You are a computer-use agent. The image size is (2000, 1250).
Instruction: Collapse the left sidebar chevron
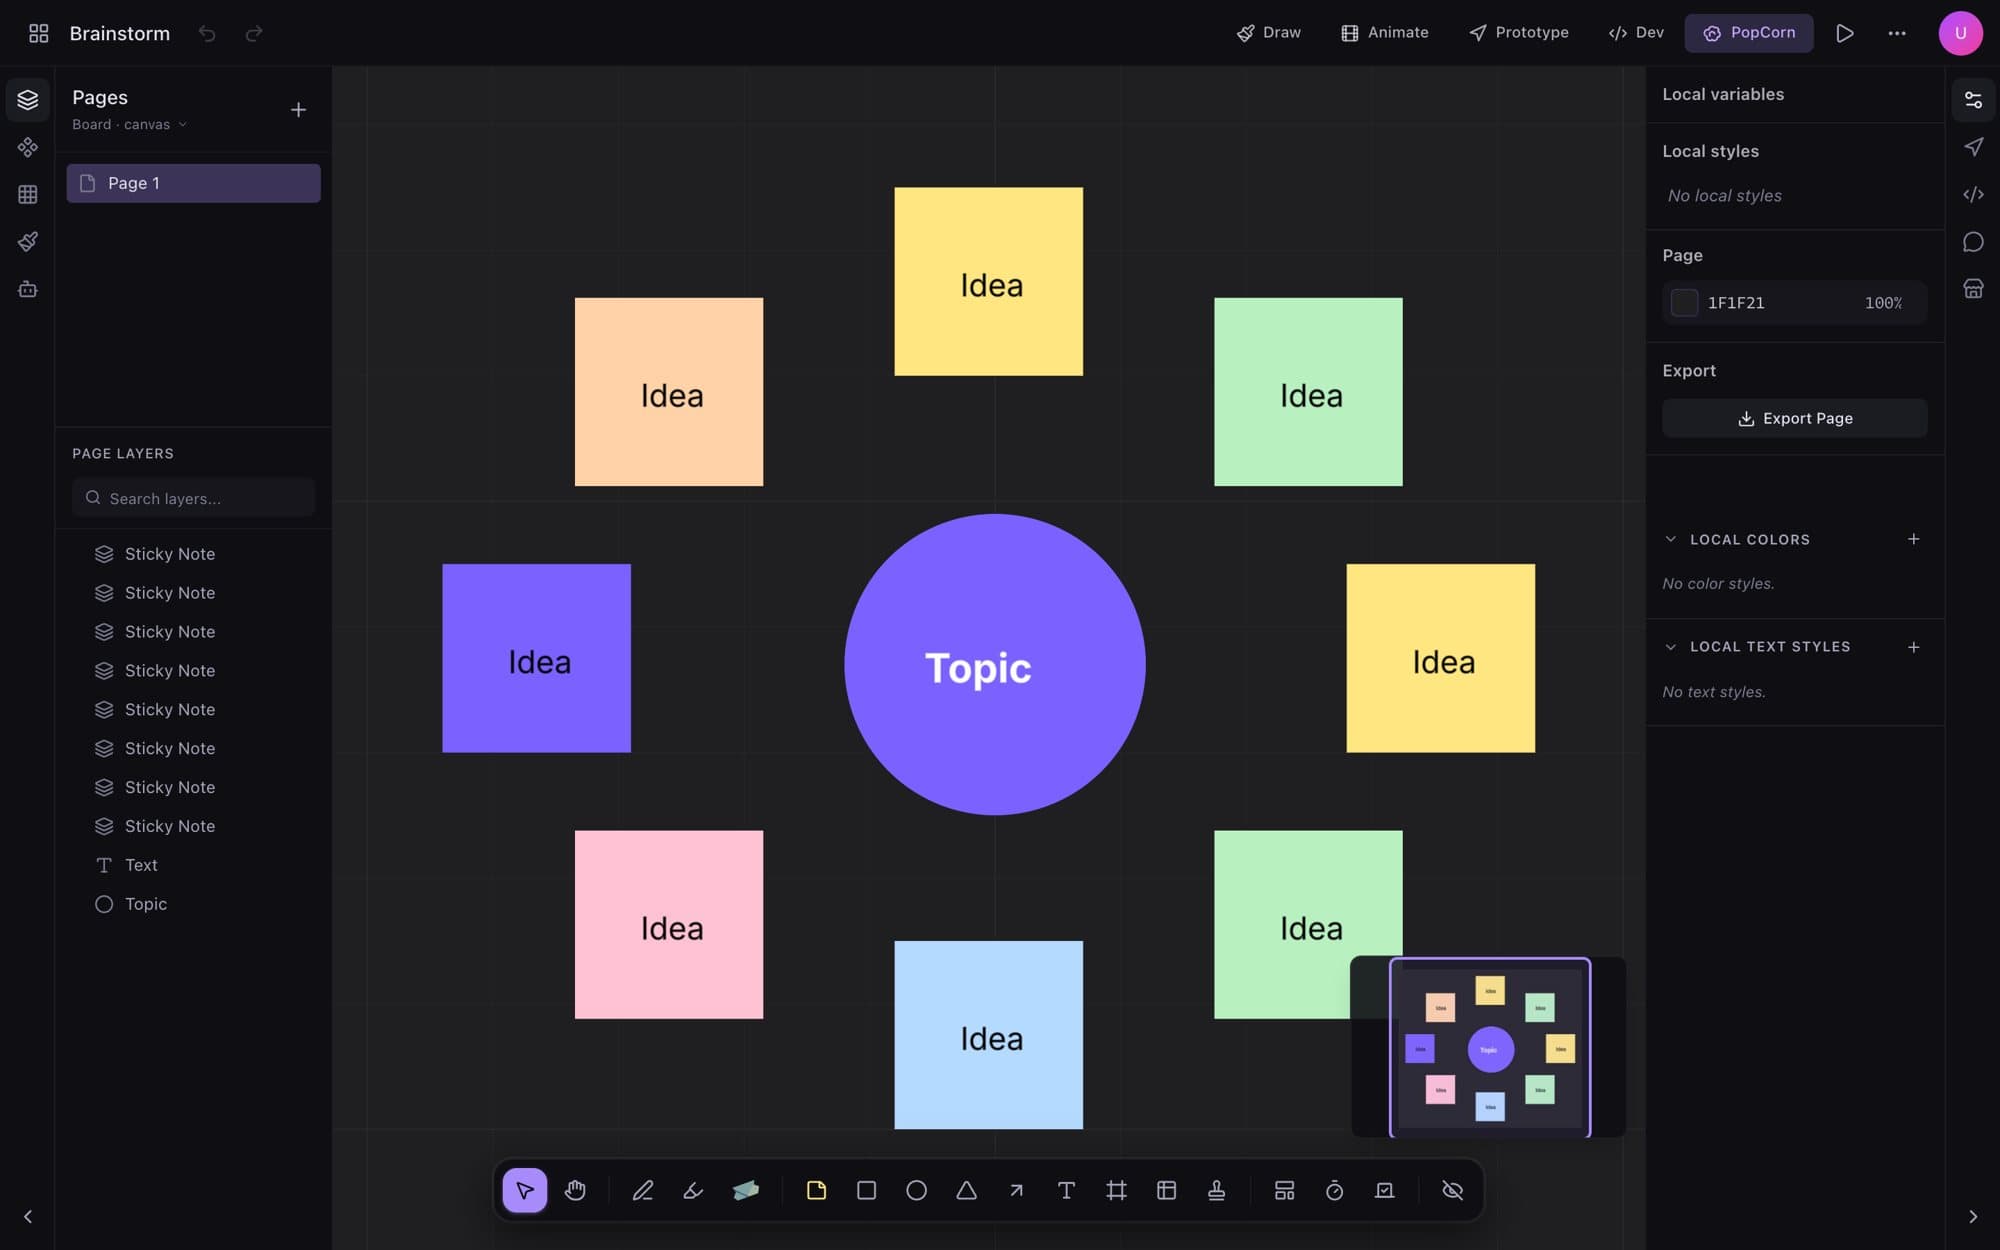pyautogui.click(x=28, y=1217)
